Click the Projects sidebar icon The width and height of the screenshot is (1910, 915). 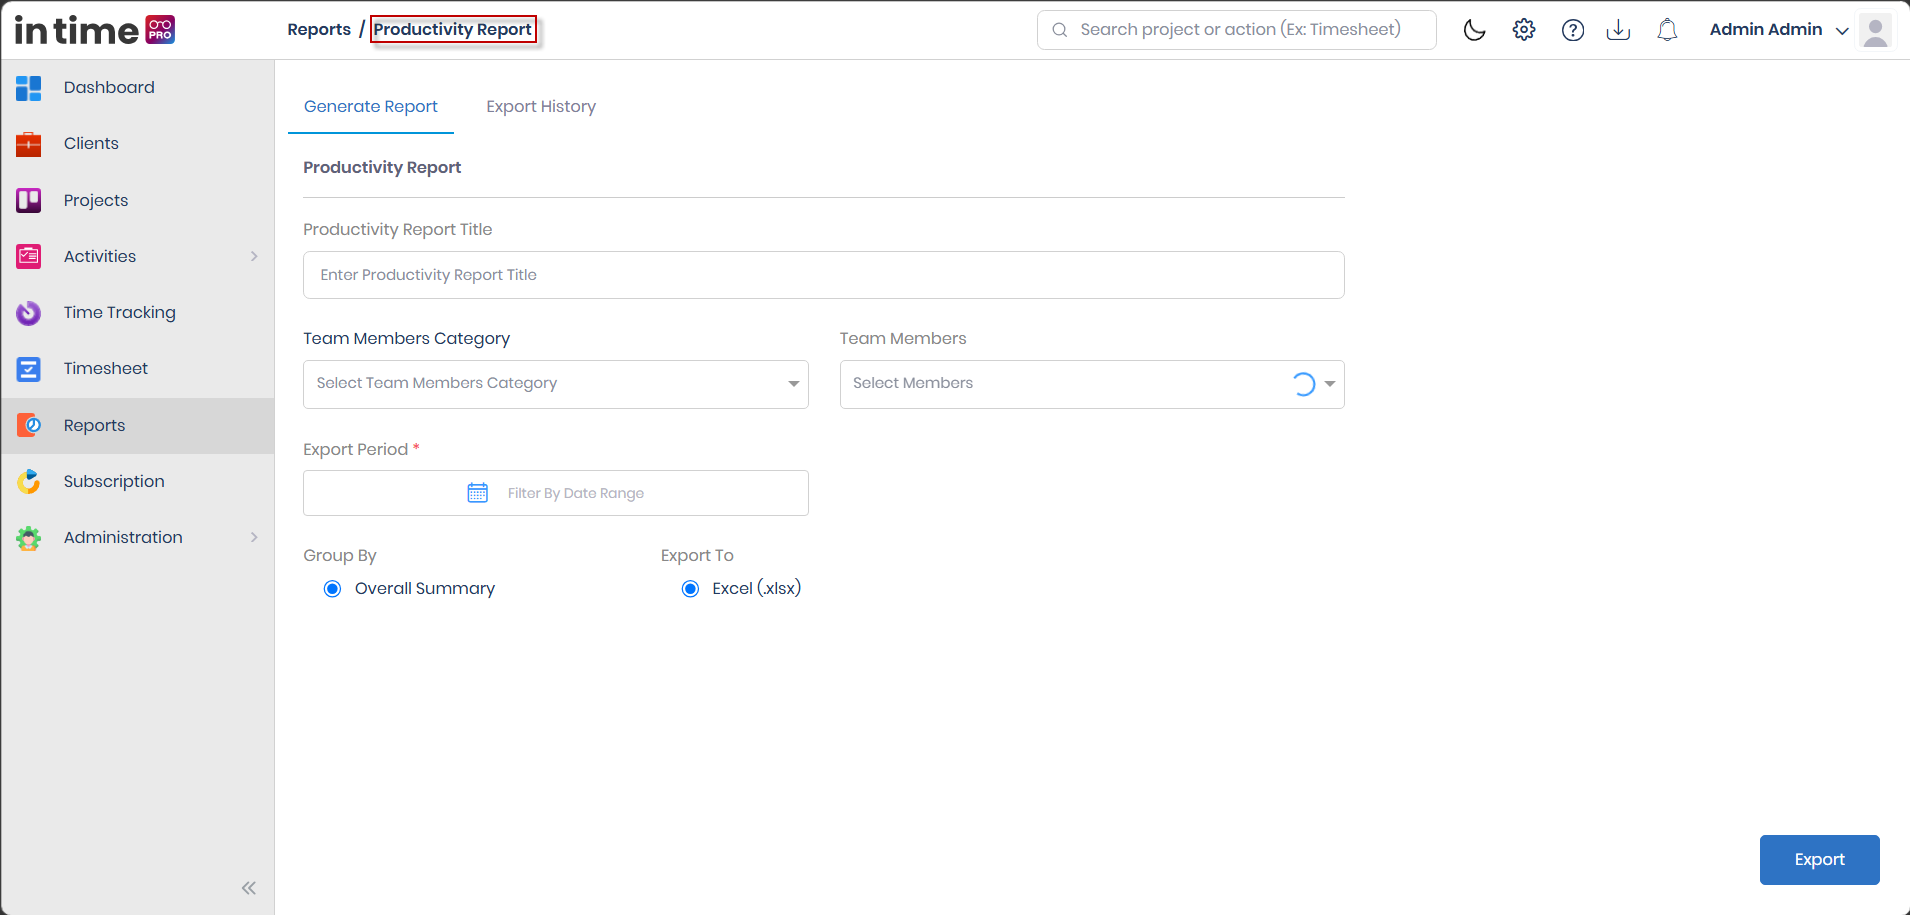click(x=29, y=200)
